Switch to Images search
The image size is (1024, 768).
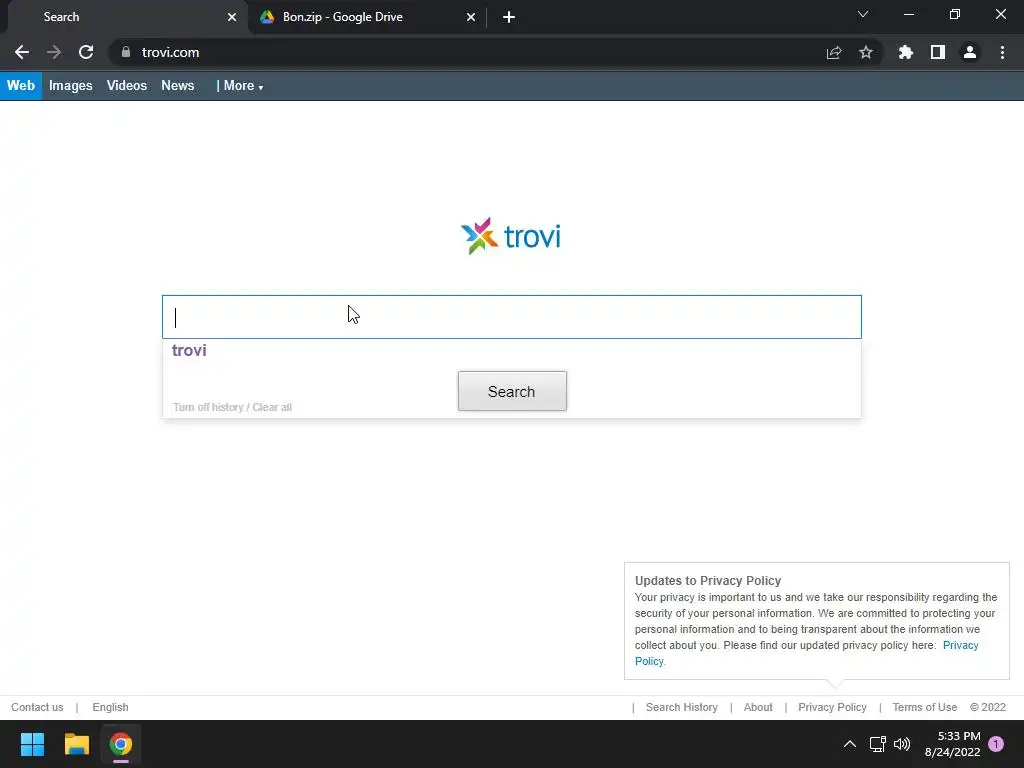click(71, 86)
